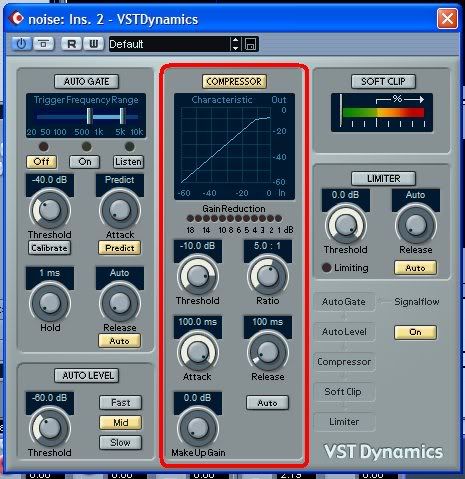The height and width of the screenshot is (479, 465).
Task: Toggle the Signalflow On button
Action: pyautogui.click(x=415, y=332)
